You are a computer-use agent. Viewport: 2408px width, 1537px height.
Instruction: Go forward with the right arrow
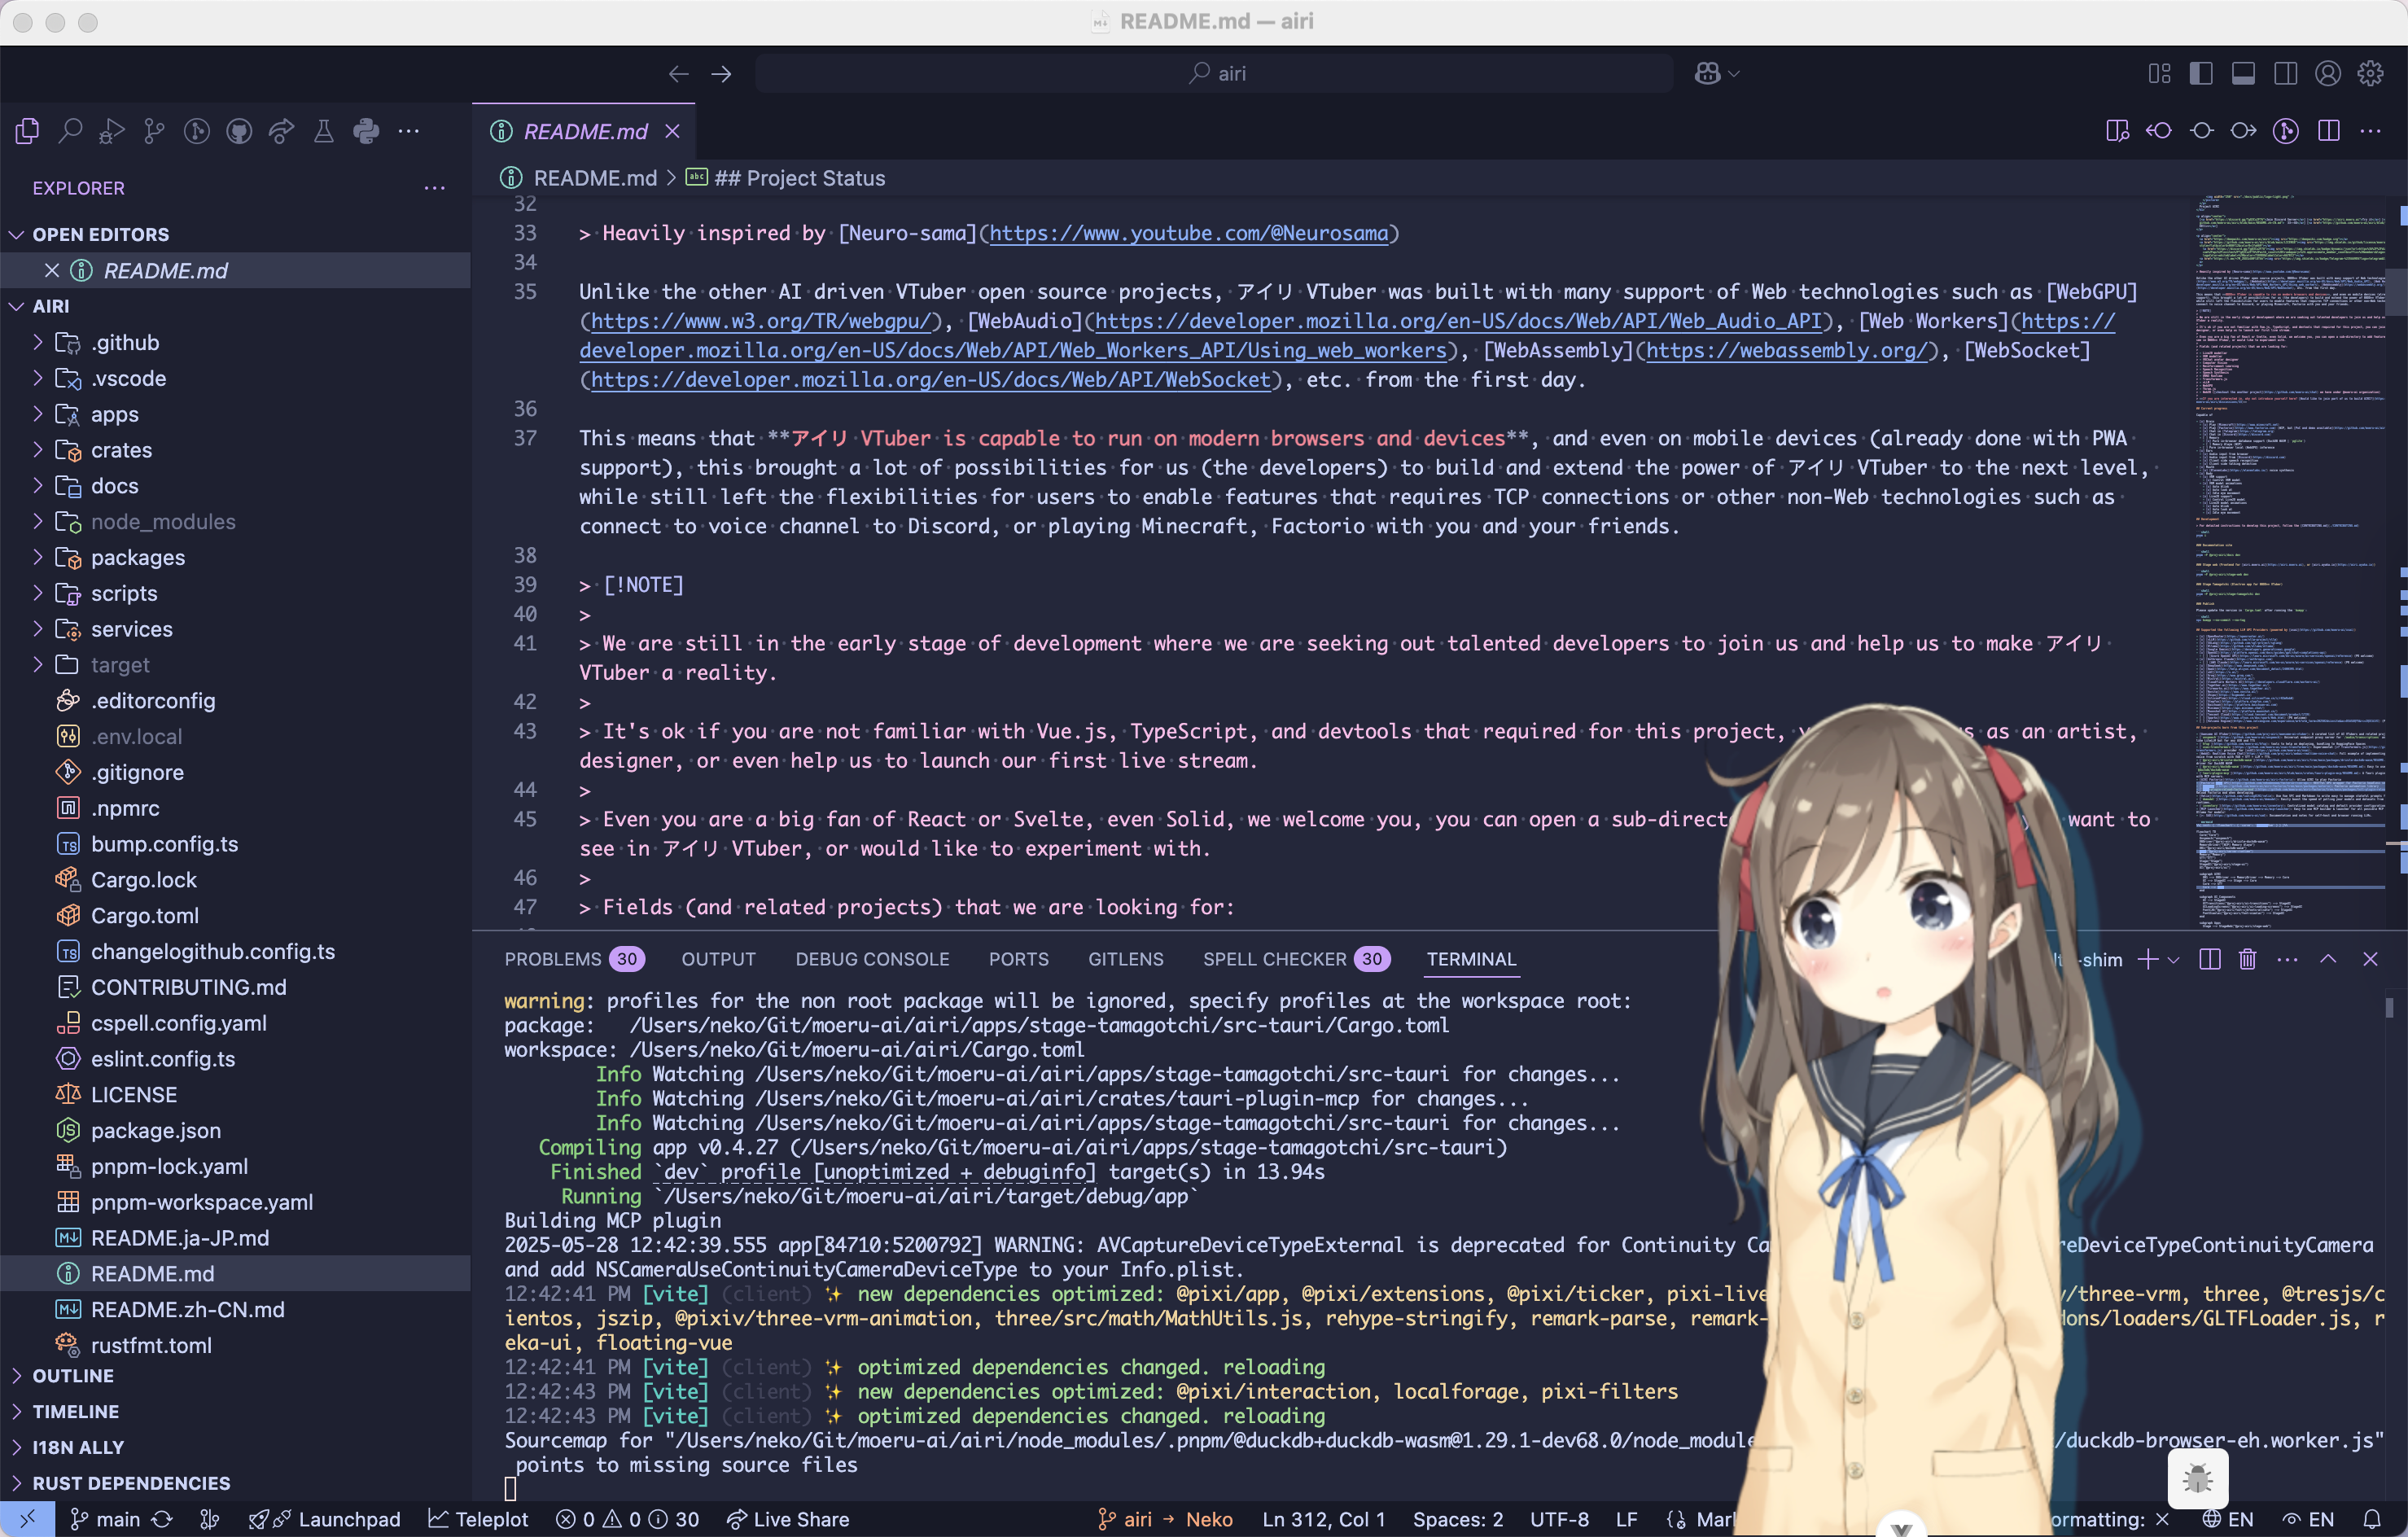point(721,74)
